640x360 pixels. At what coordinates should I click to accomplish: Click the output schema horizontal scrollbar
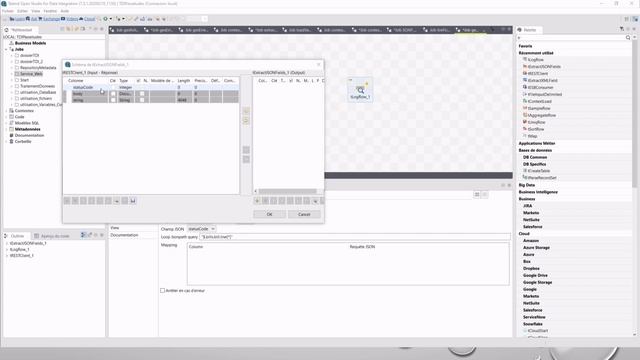[287, 191]
